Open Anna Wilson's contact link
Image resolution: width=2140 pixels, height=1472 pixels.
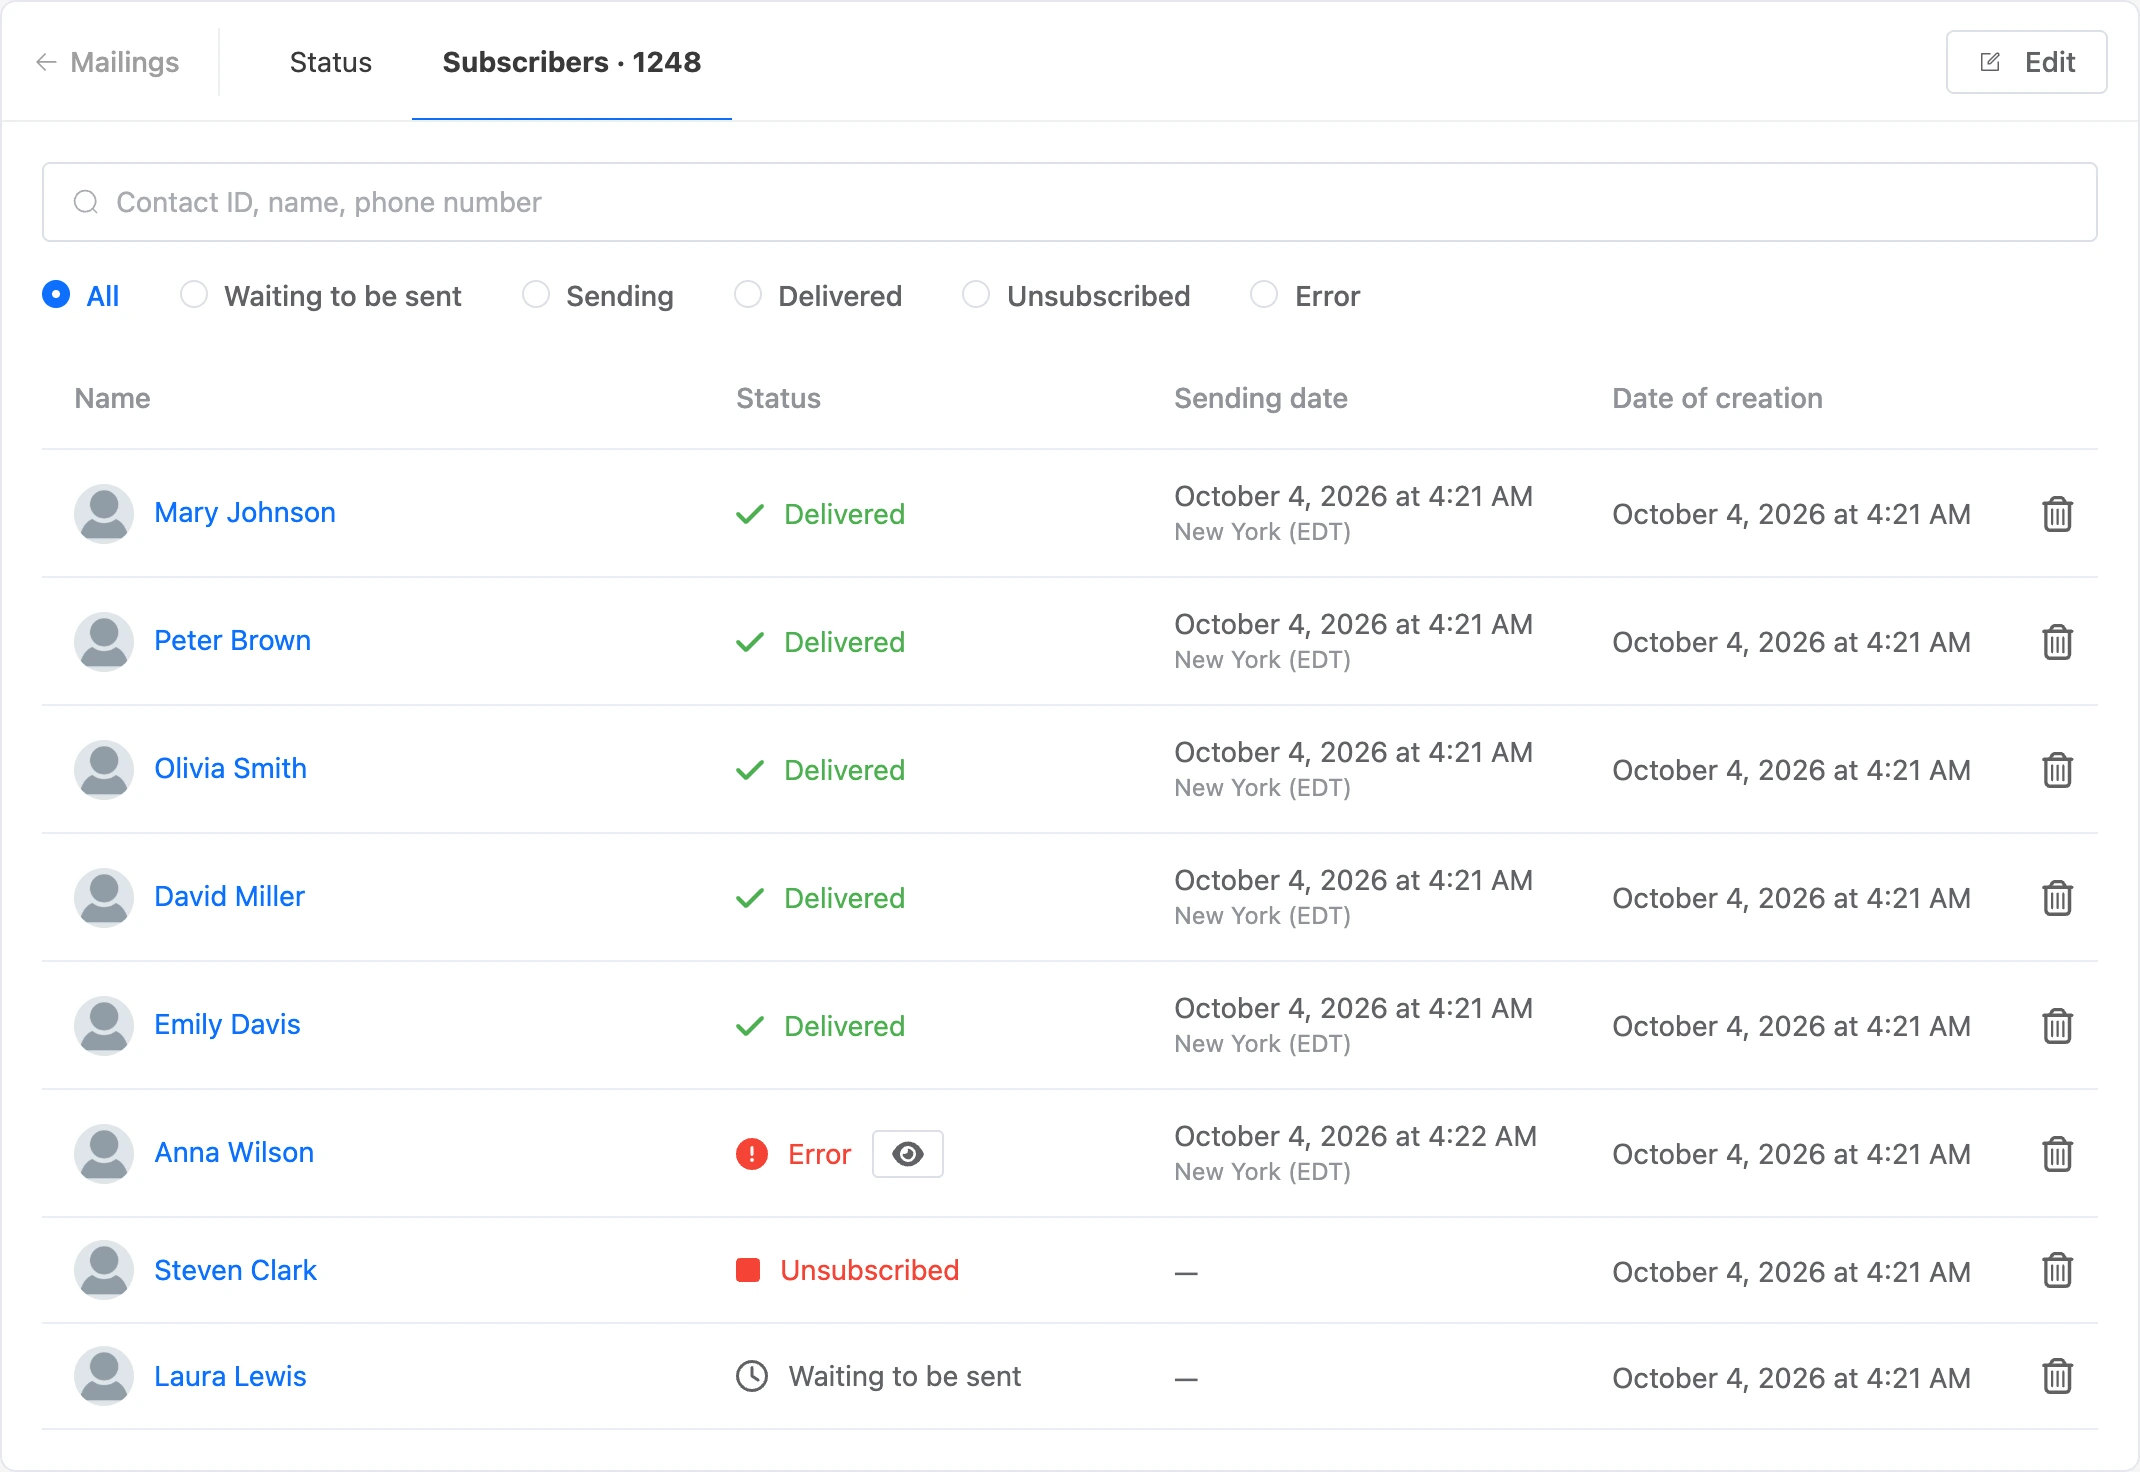(x=234, y=1152)
